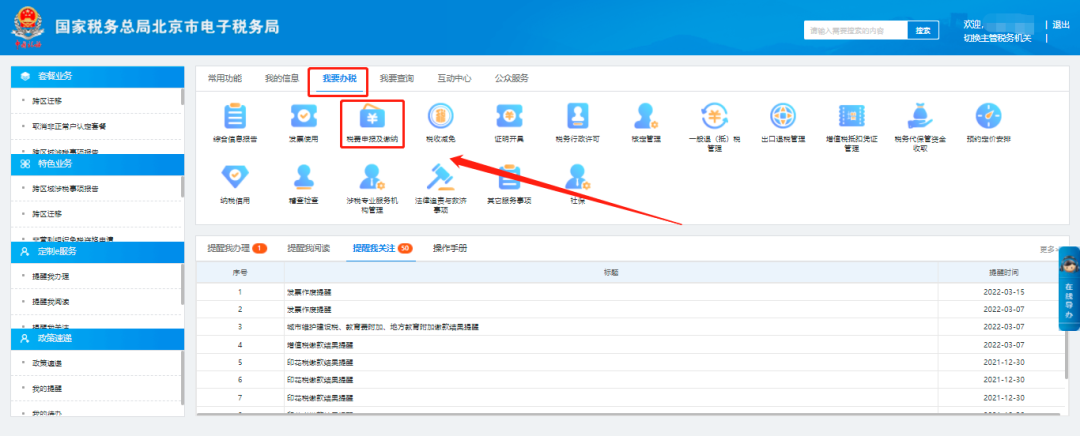Open 提醒我阅读 in 定制e服务 sidebar
The image size is (1080, 436).
(x=50, y=302)
